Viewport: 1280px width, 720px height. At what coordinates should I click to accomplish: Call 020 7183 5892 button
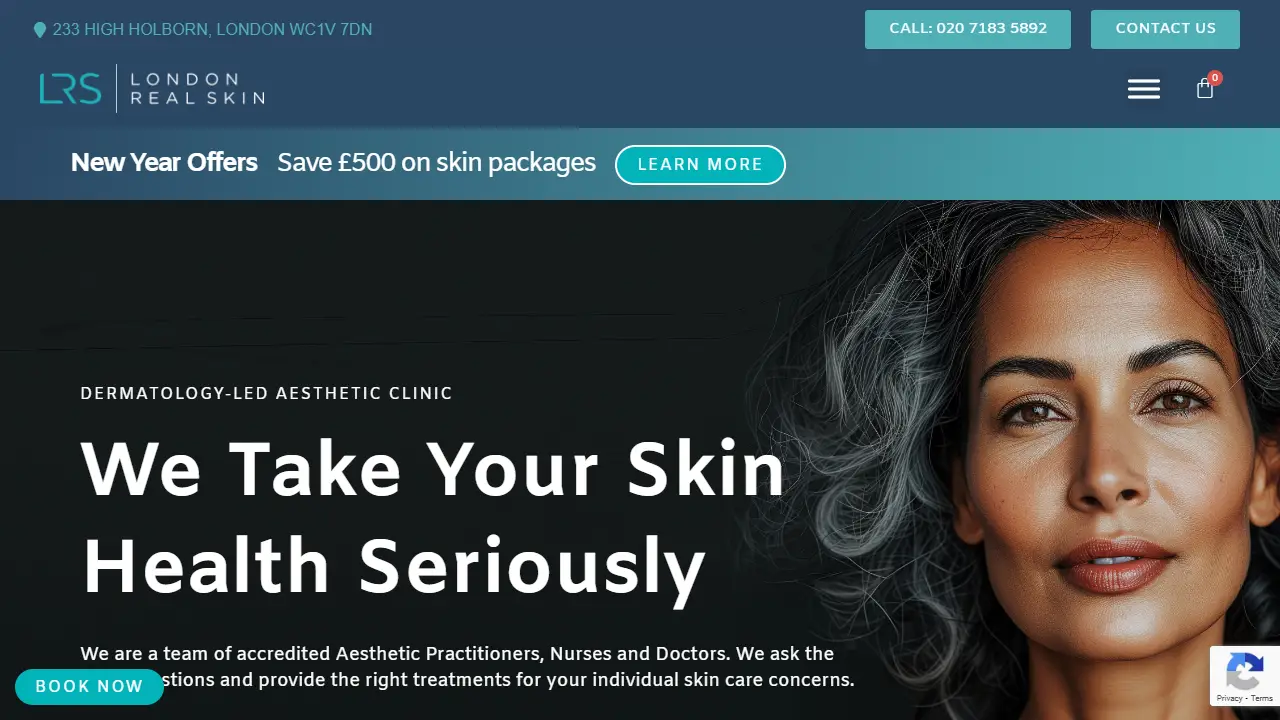click(x=968, y=29)
